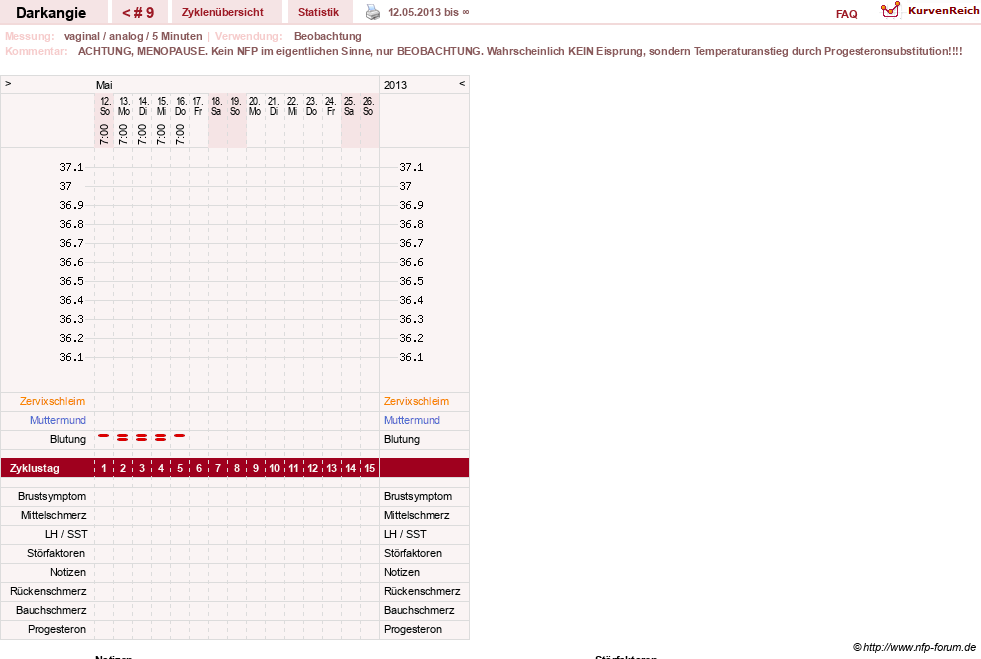
Task: Click the left LH / SST row label
Action: [x=66, y=534]
